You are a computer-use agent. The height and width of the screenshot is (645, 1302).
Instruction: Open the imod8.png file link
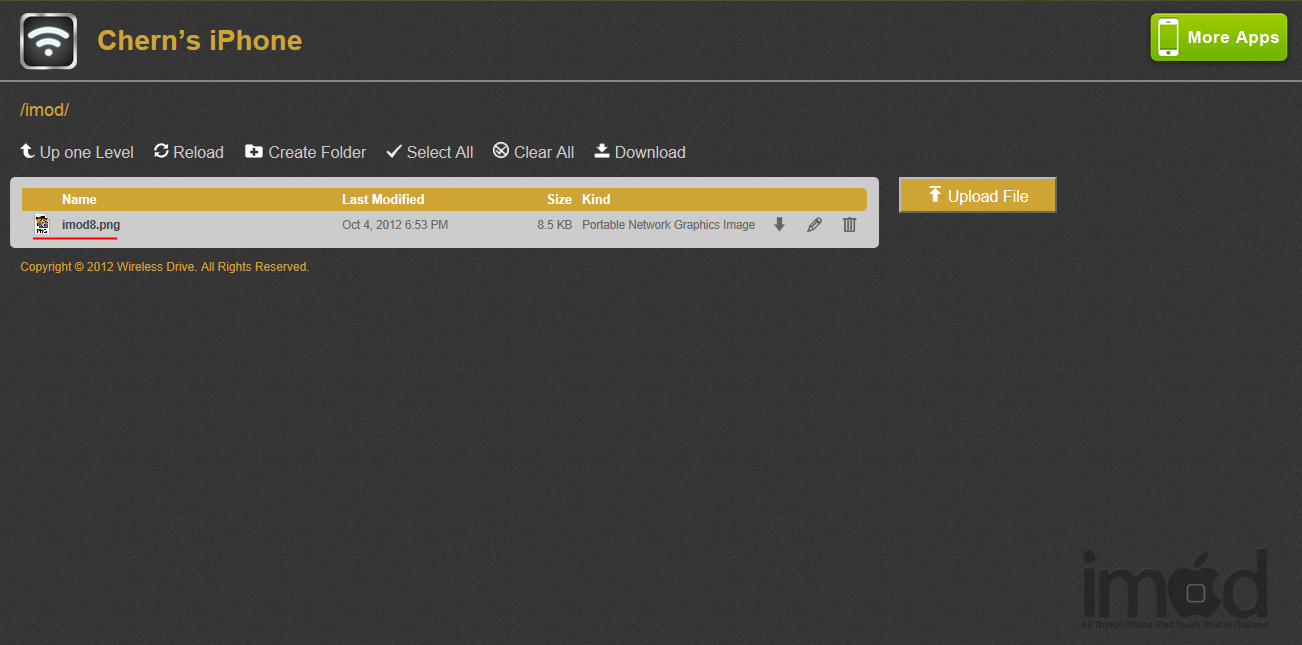(91, 225)
